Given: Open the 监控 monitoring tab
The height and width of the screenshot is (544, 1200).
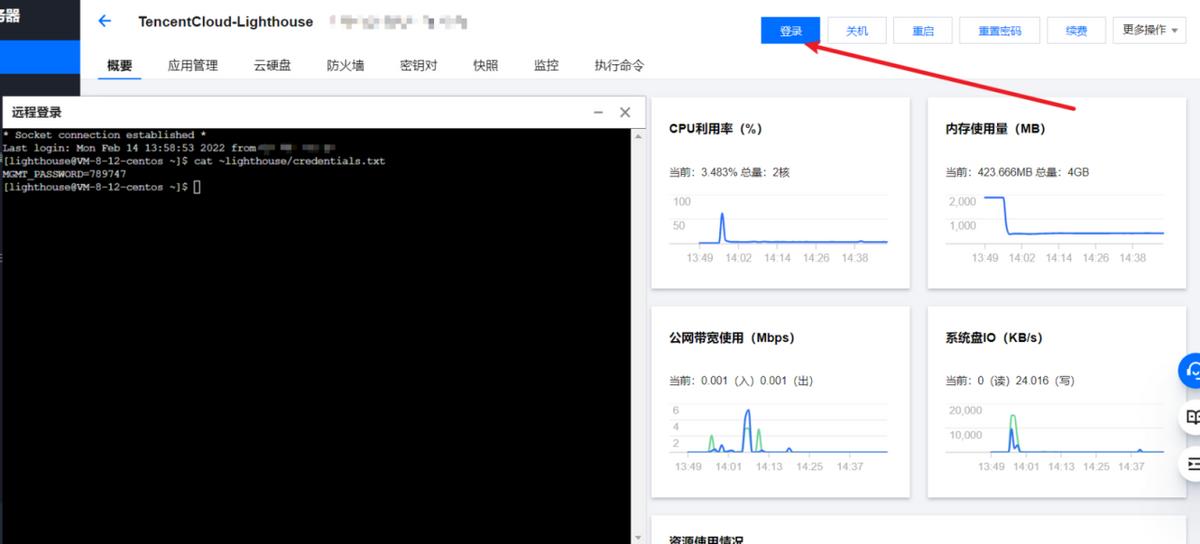Looking at the screenshot, I should [546, 65].
